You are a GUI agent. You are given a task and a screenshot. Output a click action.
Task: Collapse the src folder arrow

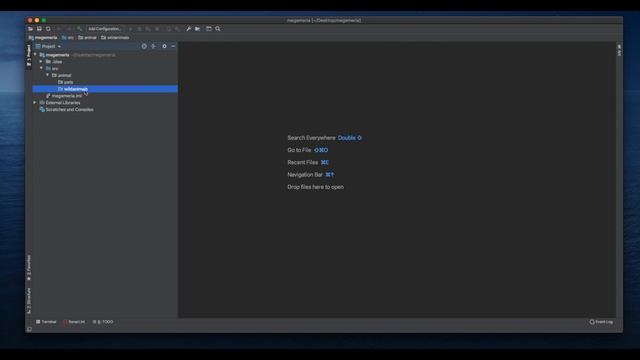coord(41,69)
